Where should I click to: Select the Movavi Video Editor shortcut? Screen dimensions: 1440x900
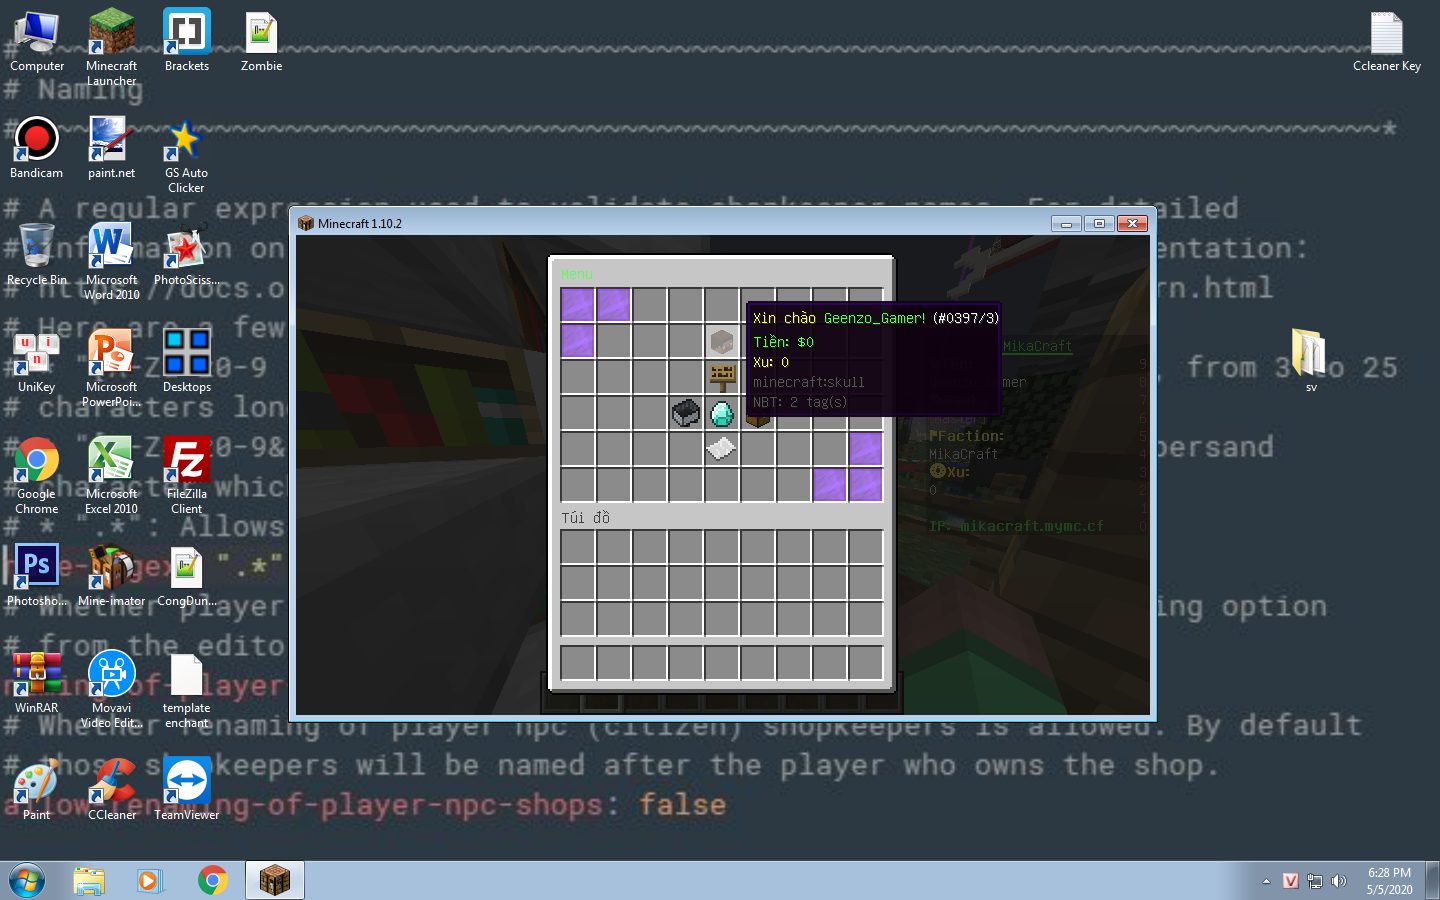(111, 690)
